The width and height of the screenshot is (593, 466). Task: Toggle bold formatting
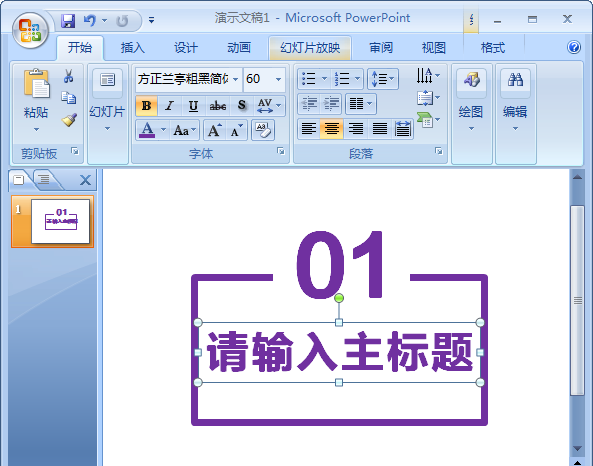coord(146,106)
